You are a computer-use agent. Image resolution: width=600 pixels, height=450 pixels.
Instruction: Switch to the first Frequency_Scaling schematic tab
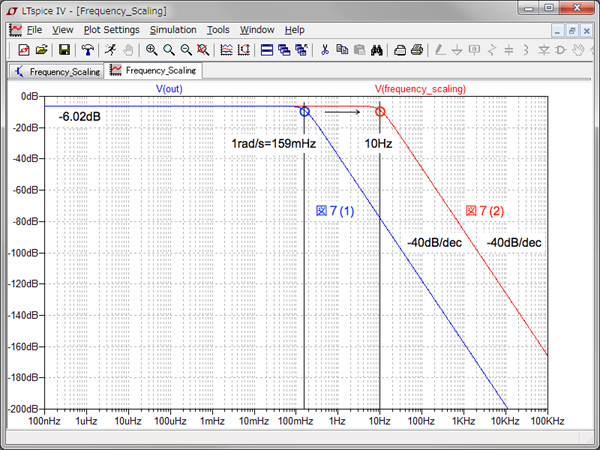coord(56,71)
